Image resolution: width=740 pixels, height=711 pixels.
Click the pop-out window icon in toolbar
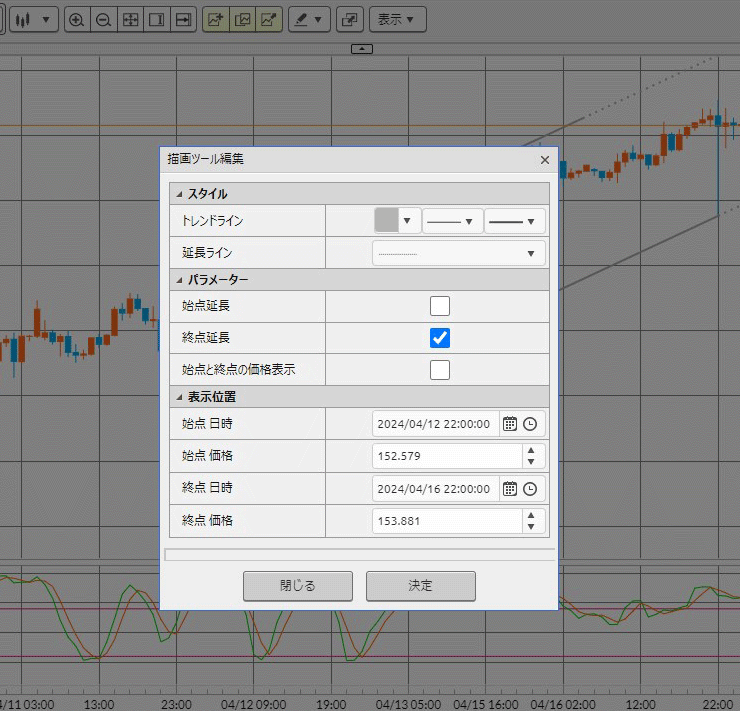click(348, 19)
